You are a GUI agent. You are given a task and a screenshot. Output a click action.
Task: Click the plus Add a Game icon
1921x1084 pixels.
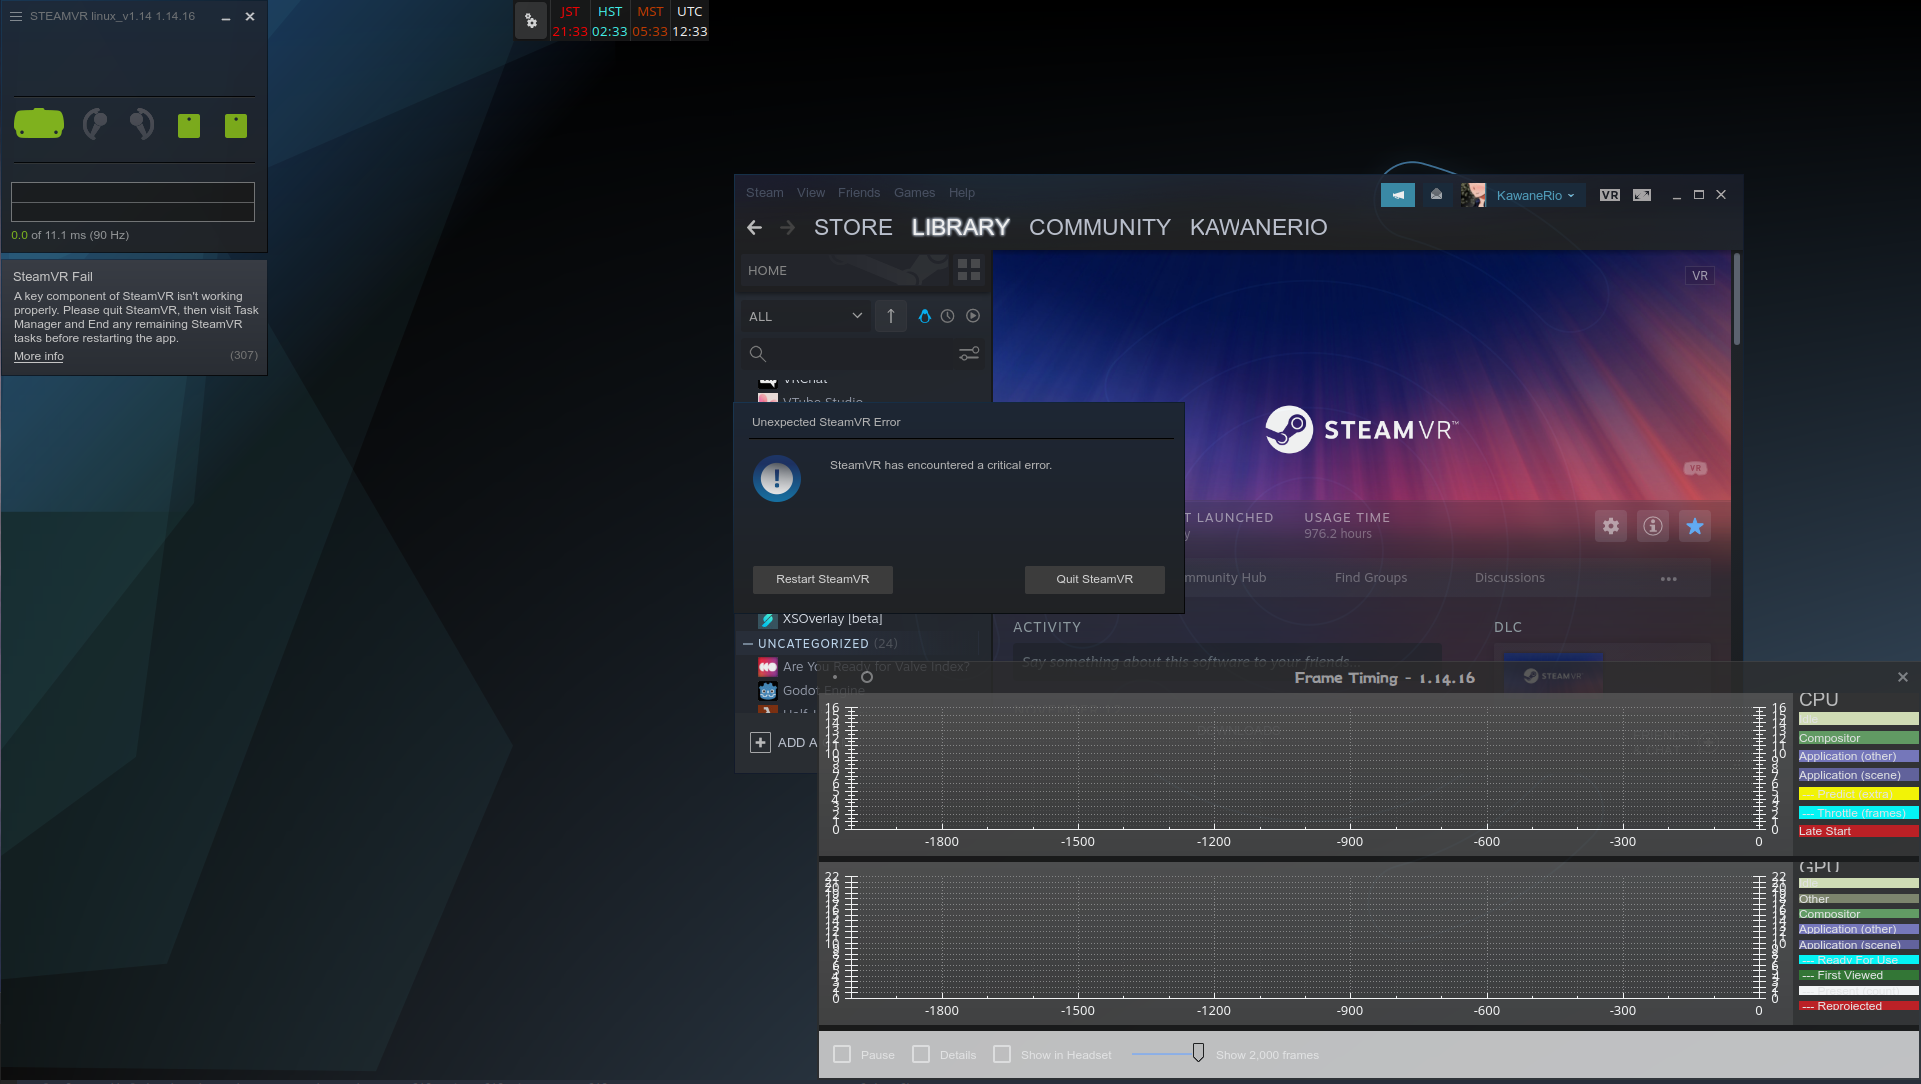(760, 743)
